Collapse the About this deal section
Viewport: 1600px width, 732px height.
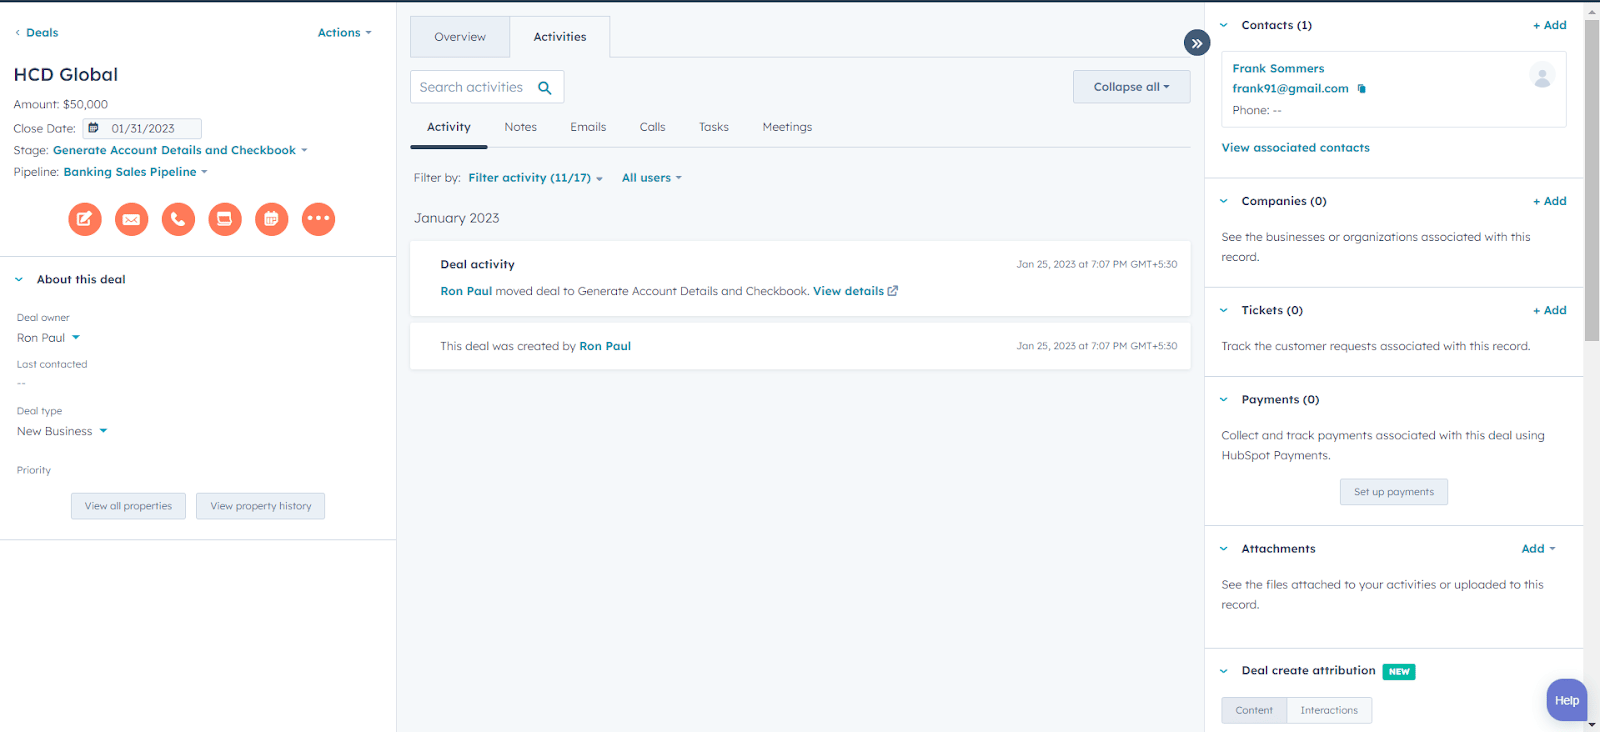(x=19, y=280)
